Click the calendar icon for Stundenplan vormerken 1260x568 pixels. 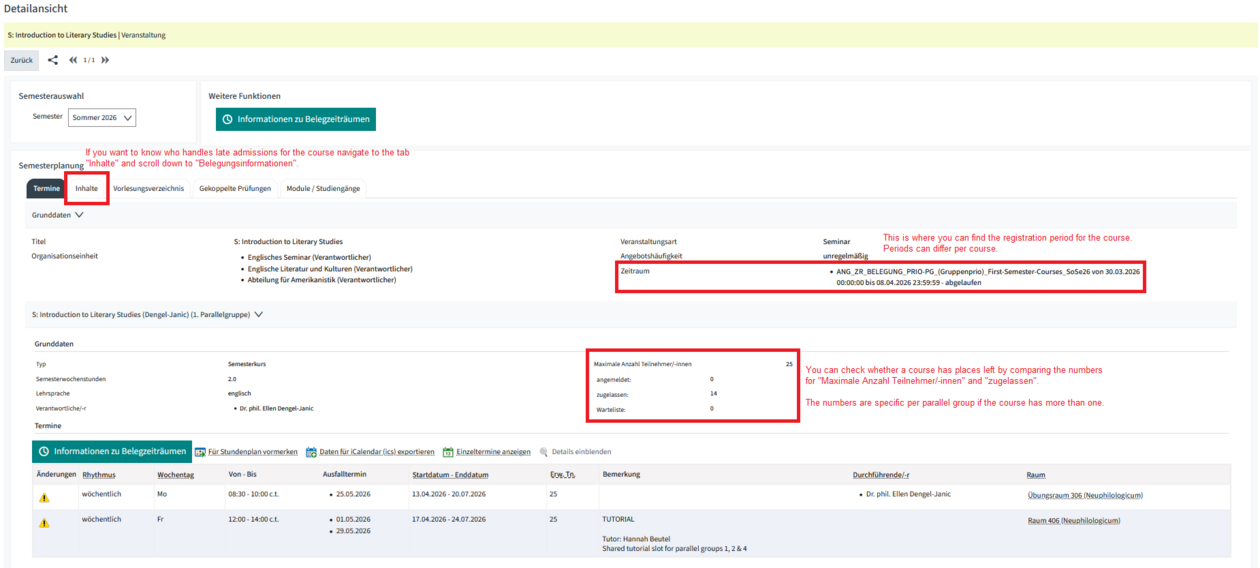pyautogui.click(x=200, y=452)
